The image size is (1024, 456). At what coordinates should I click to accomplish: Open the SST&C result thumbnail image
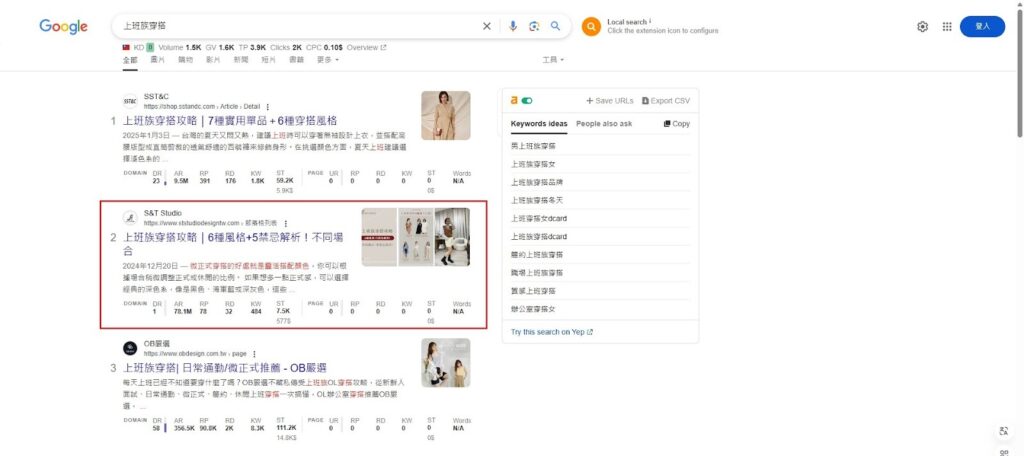pyautogui.click(x=445, y=115)
